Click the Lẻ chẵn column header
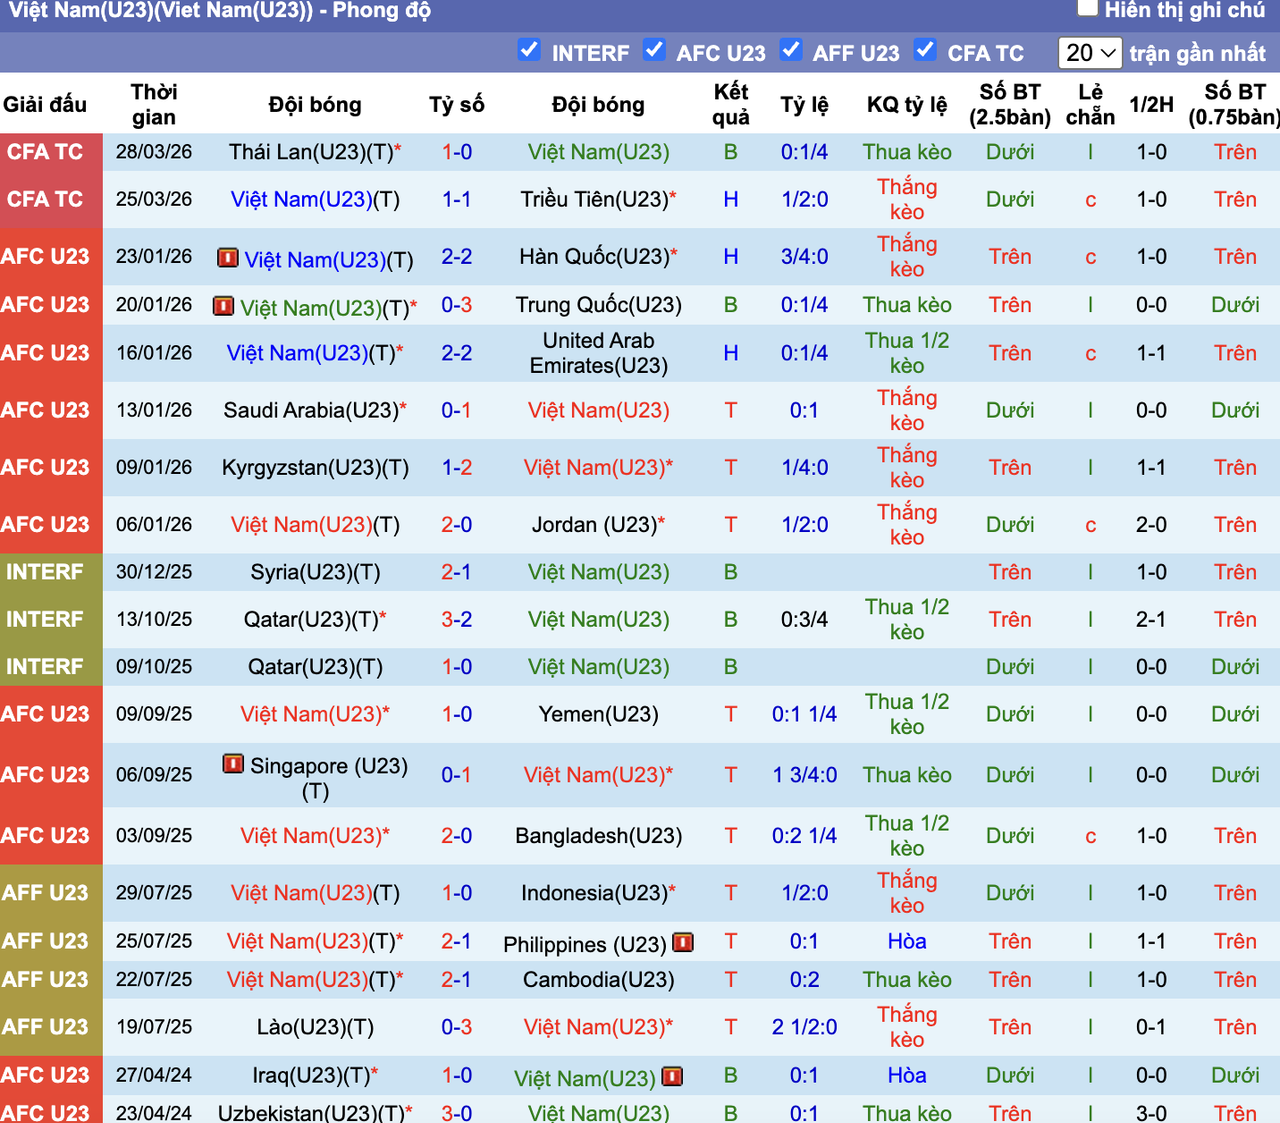Viewport: 1280px width, 1123px height. [x=1090, y=104]
